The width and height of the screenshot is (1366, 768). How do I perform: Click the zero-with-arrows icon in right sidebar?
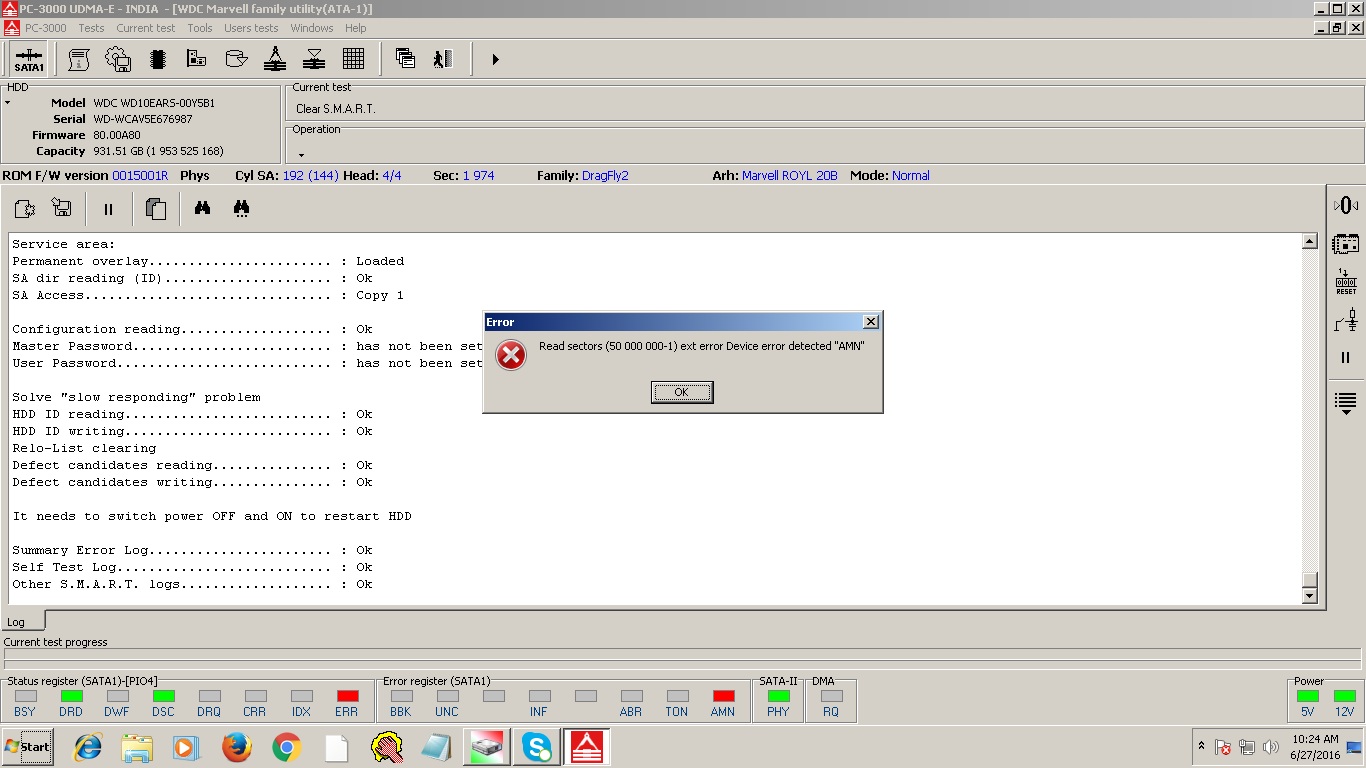pyautogui.click(x=1346, y=205)
